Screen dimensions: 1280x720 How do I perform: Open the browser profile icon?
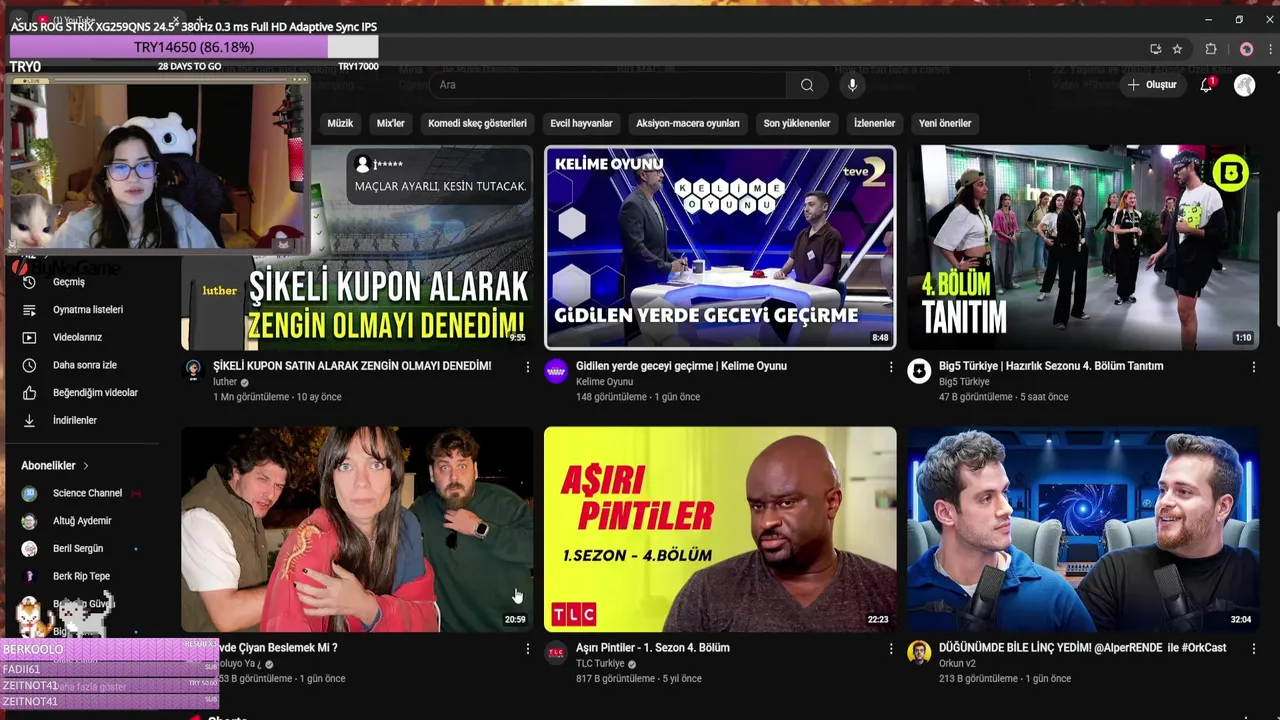click(x=1246, y=49)
